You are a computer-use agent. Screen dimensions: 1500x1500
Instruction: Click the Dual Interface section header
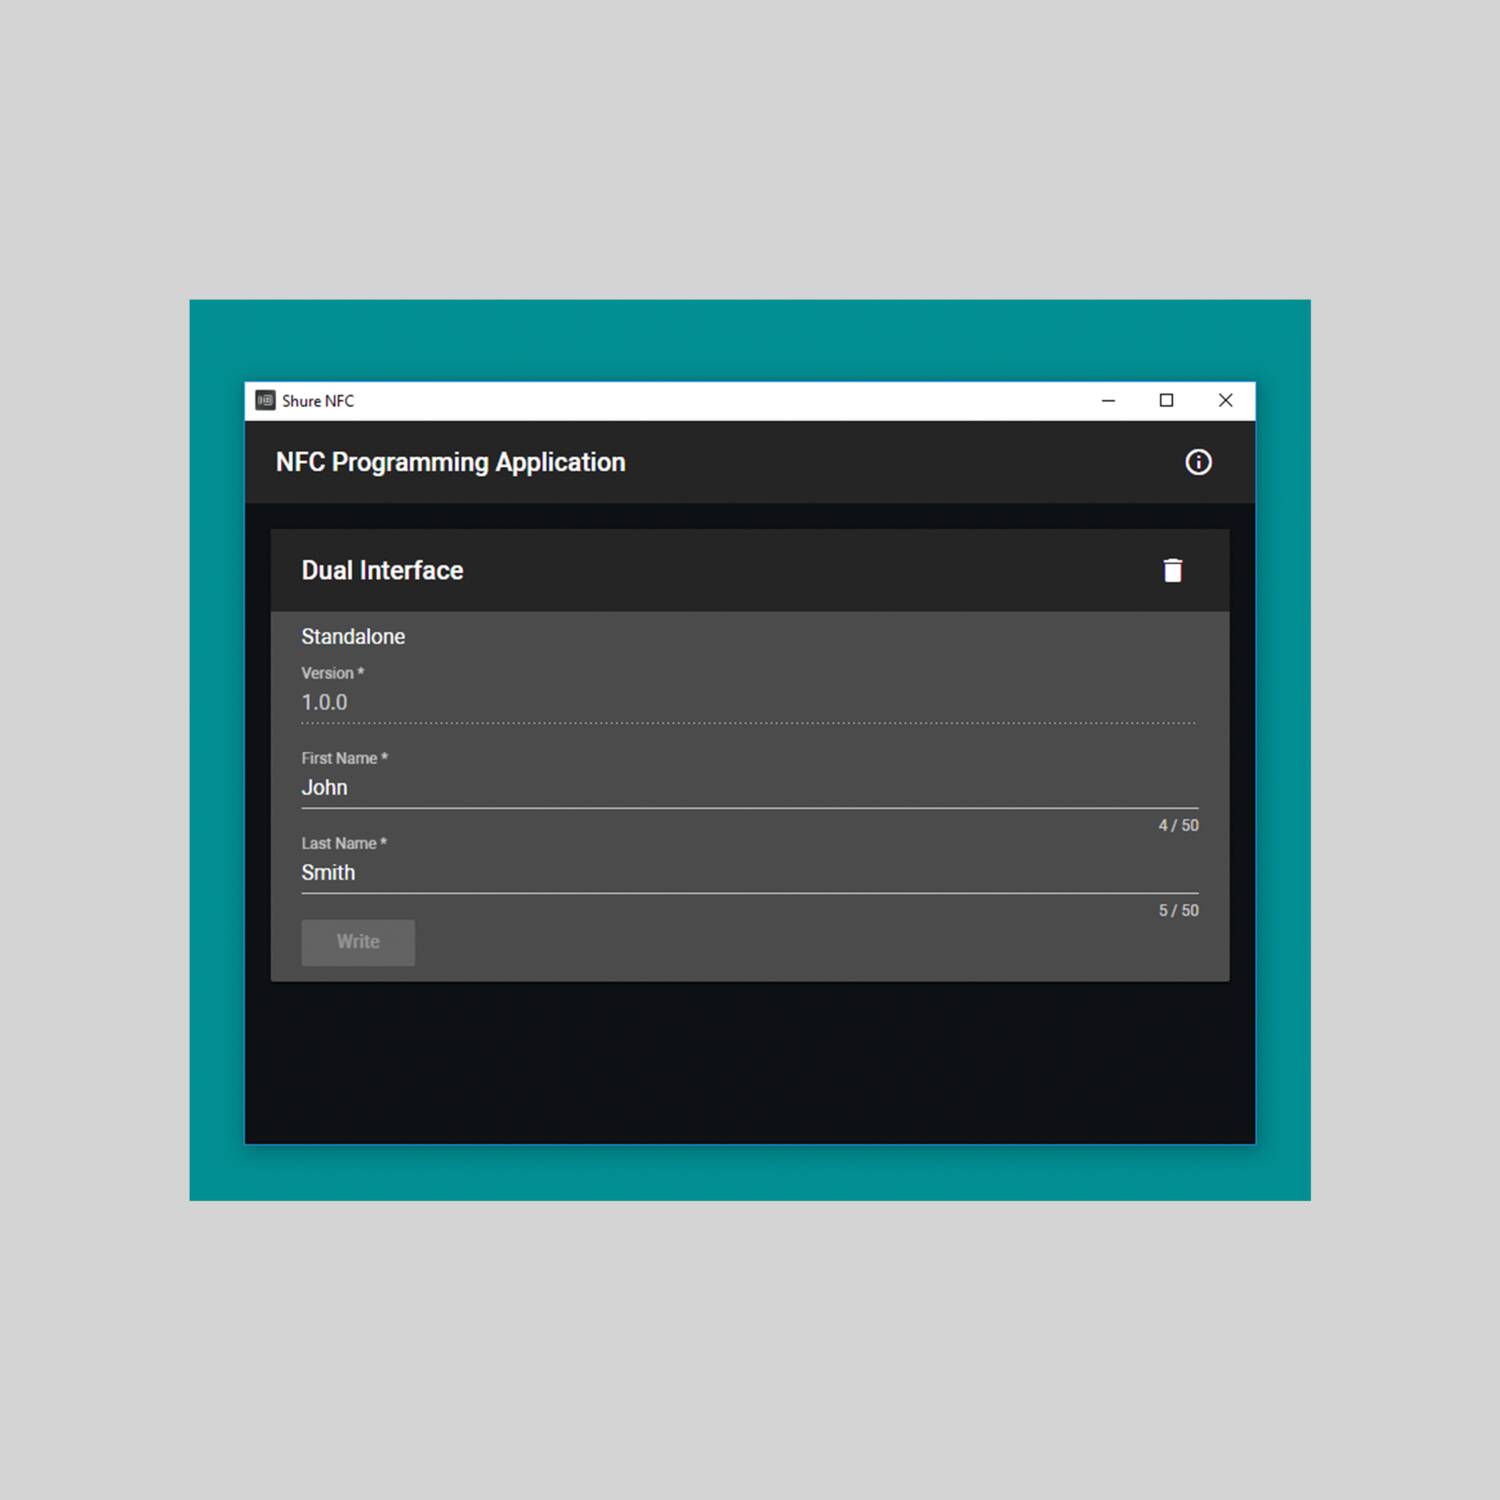pyautogui.click(x=382, y=569)
